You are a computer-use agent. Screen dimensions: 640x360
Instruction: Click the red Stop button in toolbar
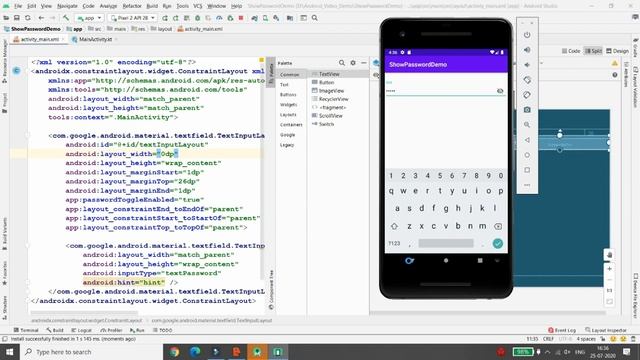[241, 18]
